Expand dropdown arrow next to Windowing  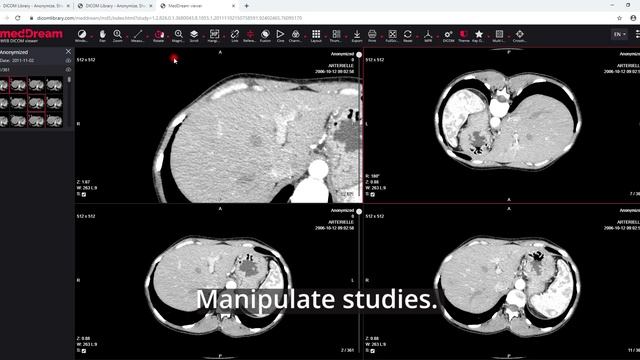pyautogui.click(x=92, y=36)
